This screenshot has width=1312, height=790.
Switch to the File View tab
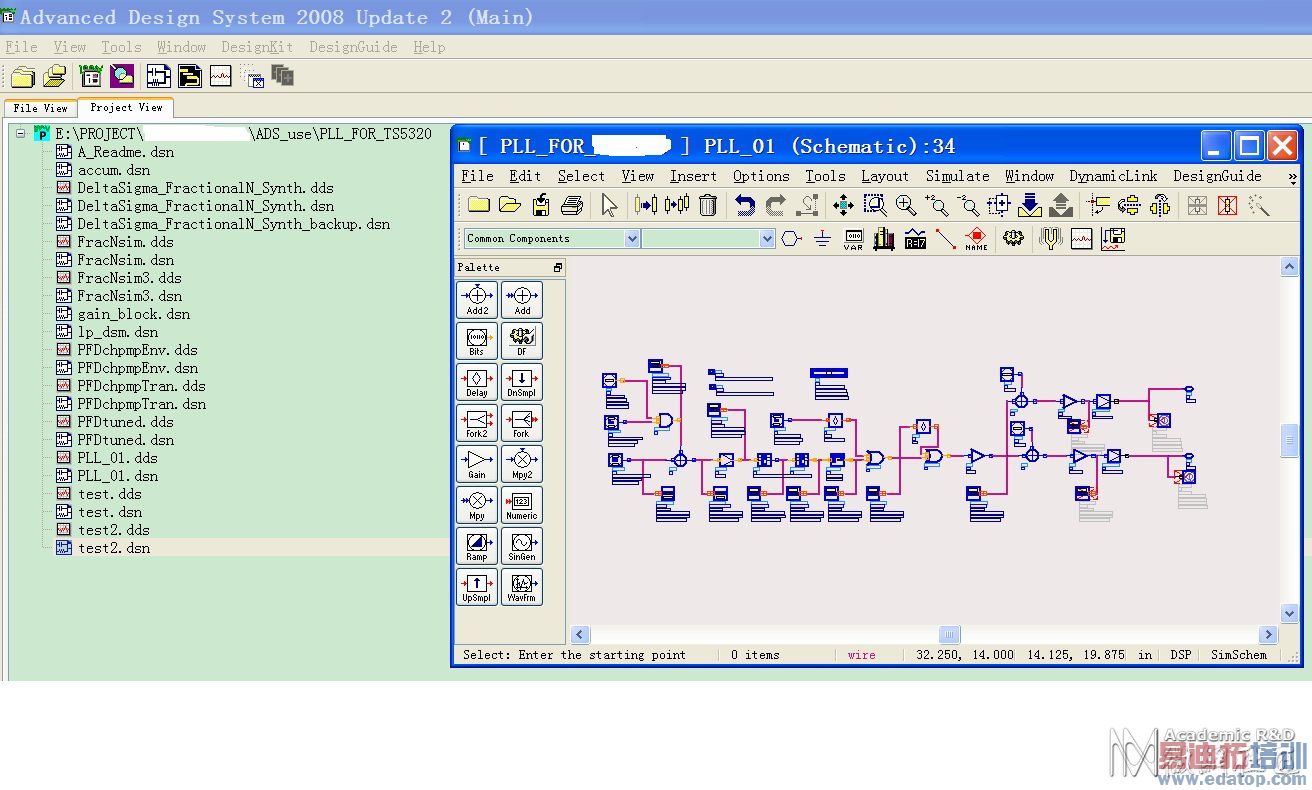pyautogui.click(x=41, y=108)
